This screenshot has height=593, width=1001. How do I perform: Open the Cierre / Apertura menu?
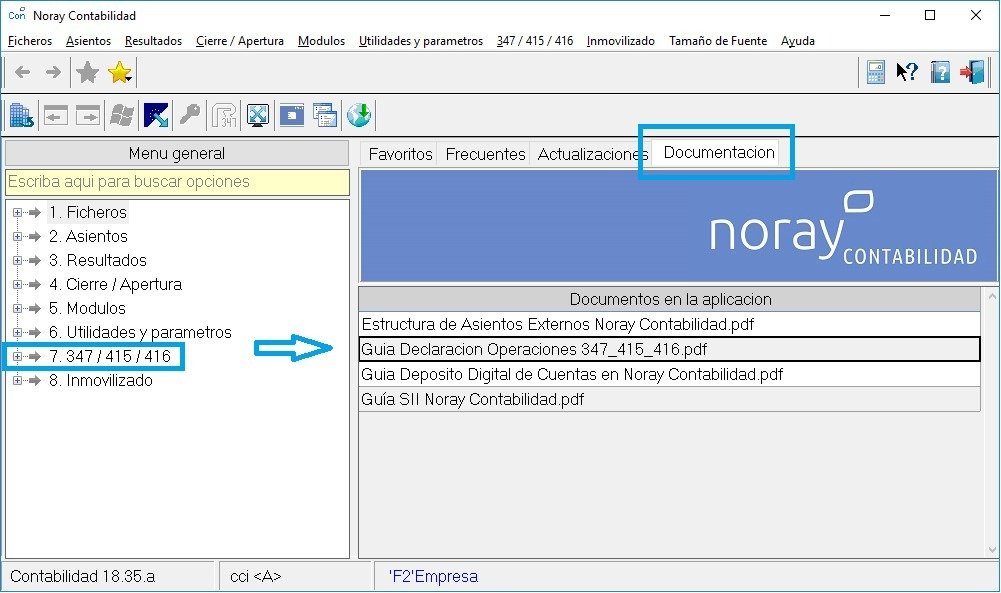[240, 41]
